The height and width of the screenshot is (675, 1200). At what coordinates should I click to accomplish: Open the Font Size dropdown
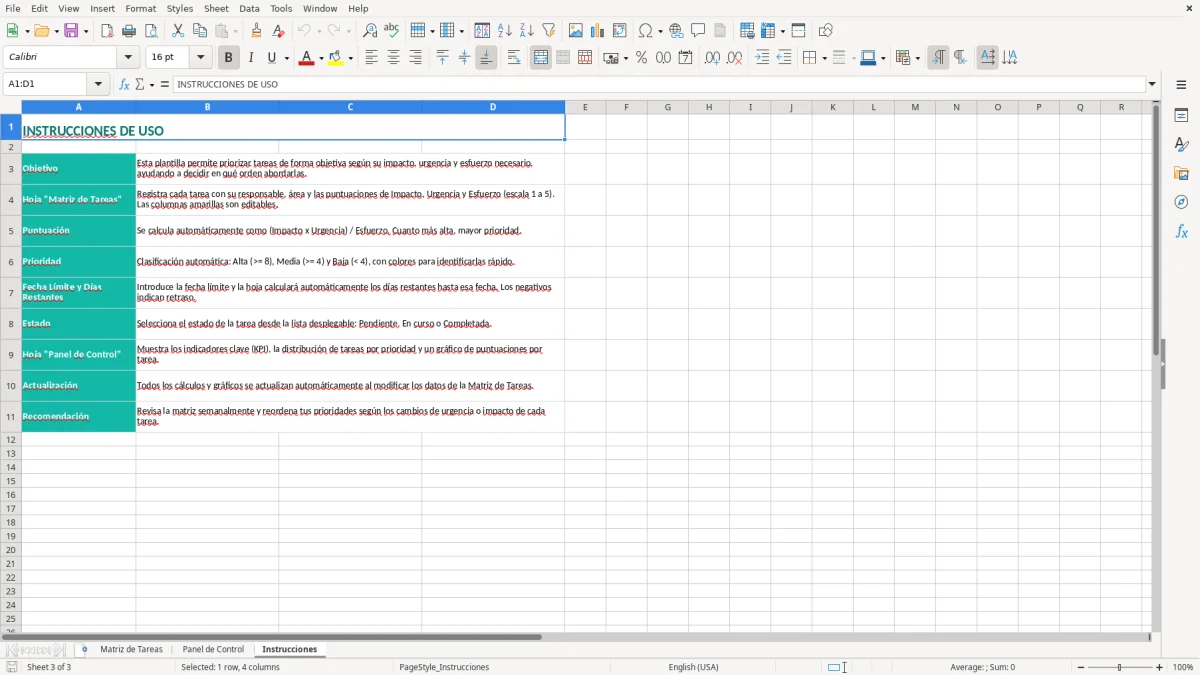(x=200, y=58)
